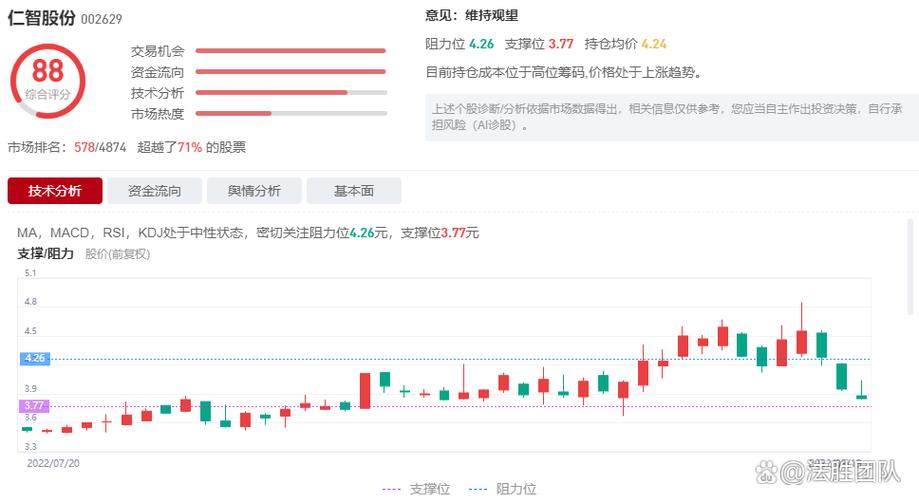Click the blue 4.26 resistance price tag

click(34, 358)
